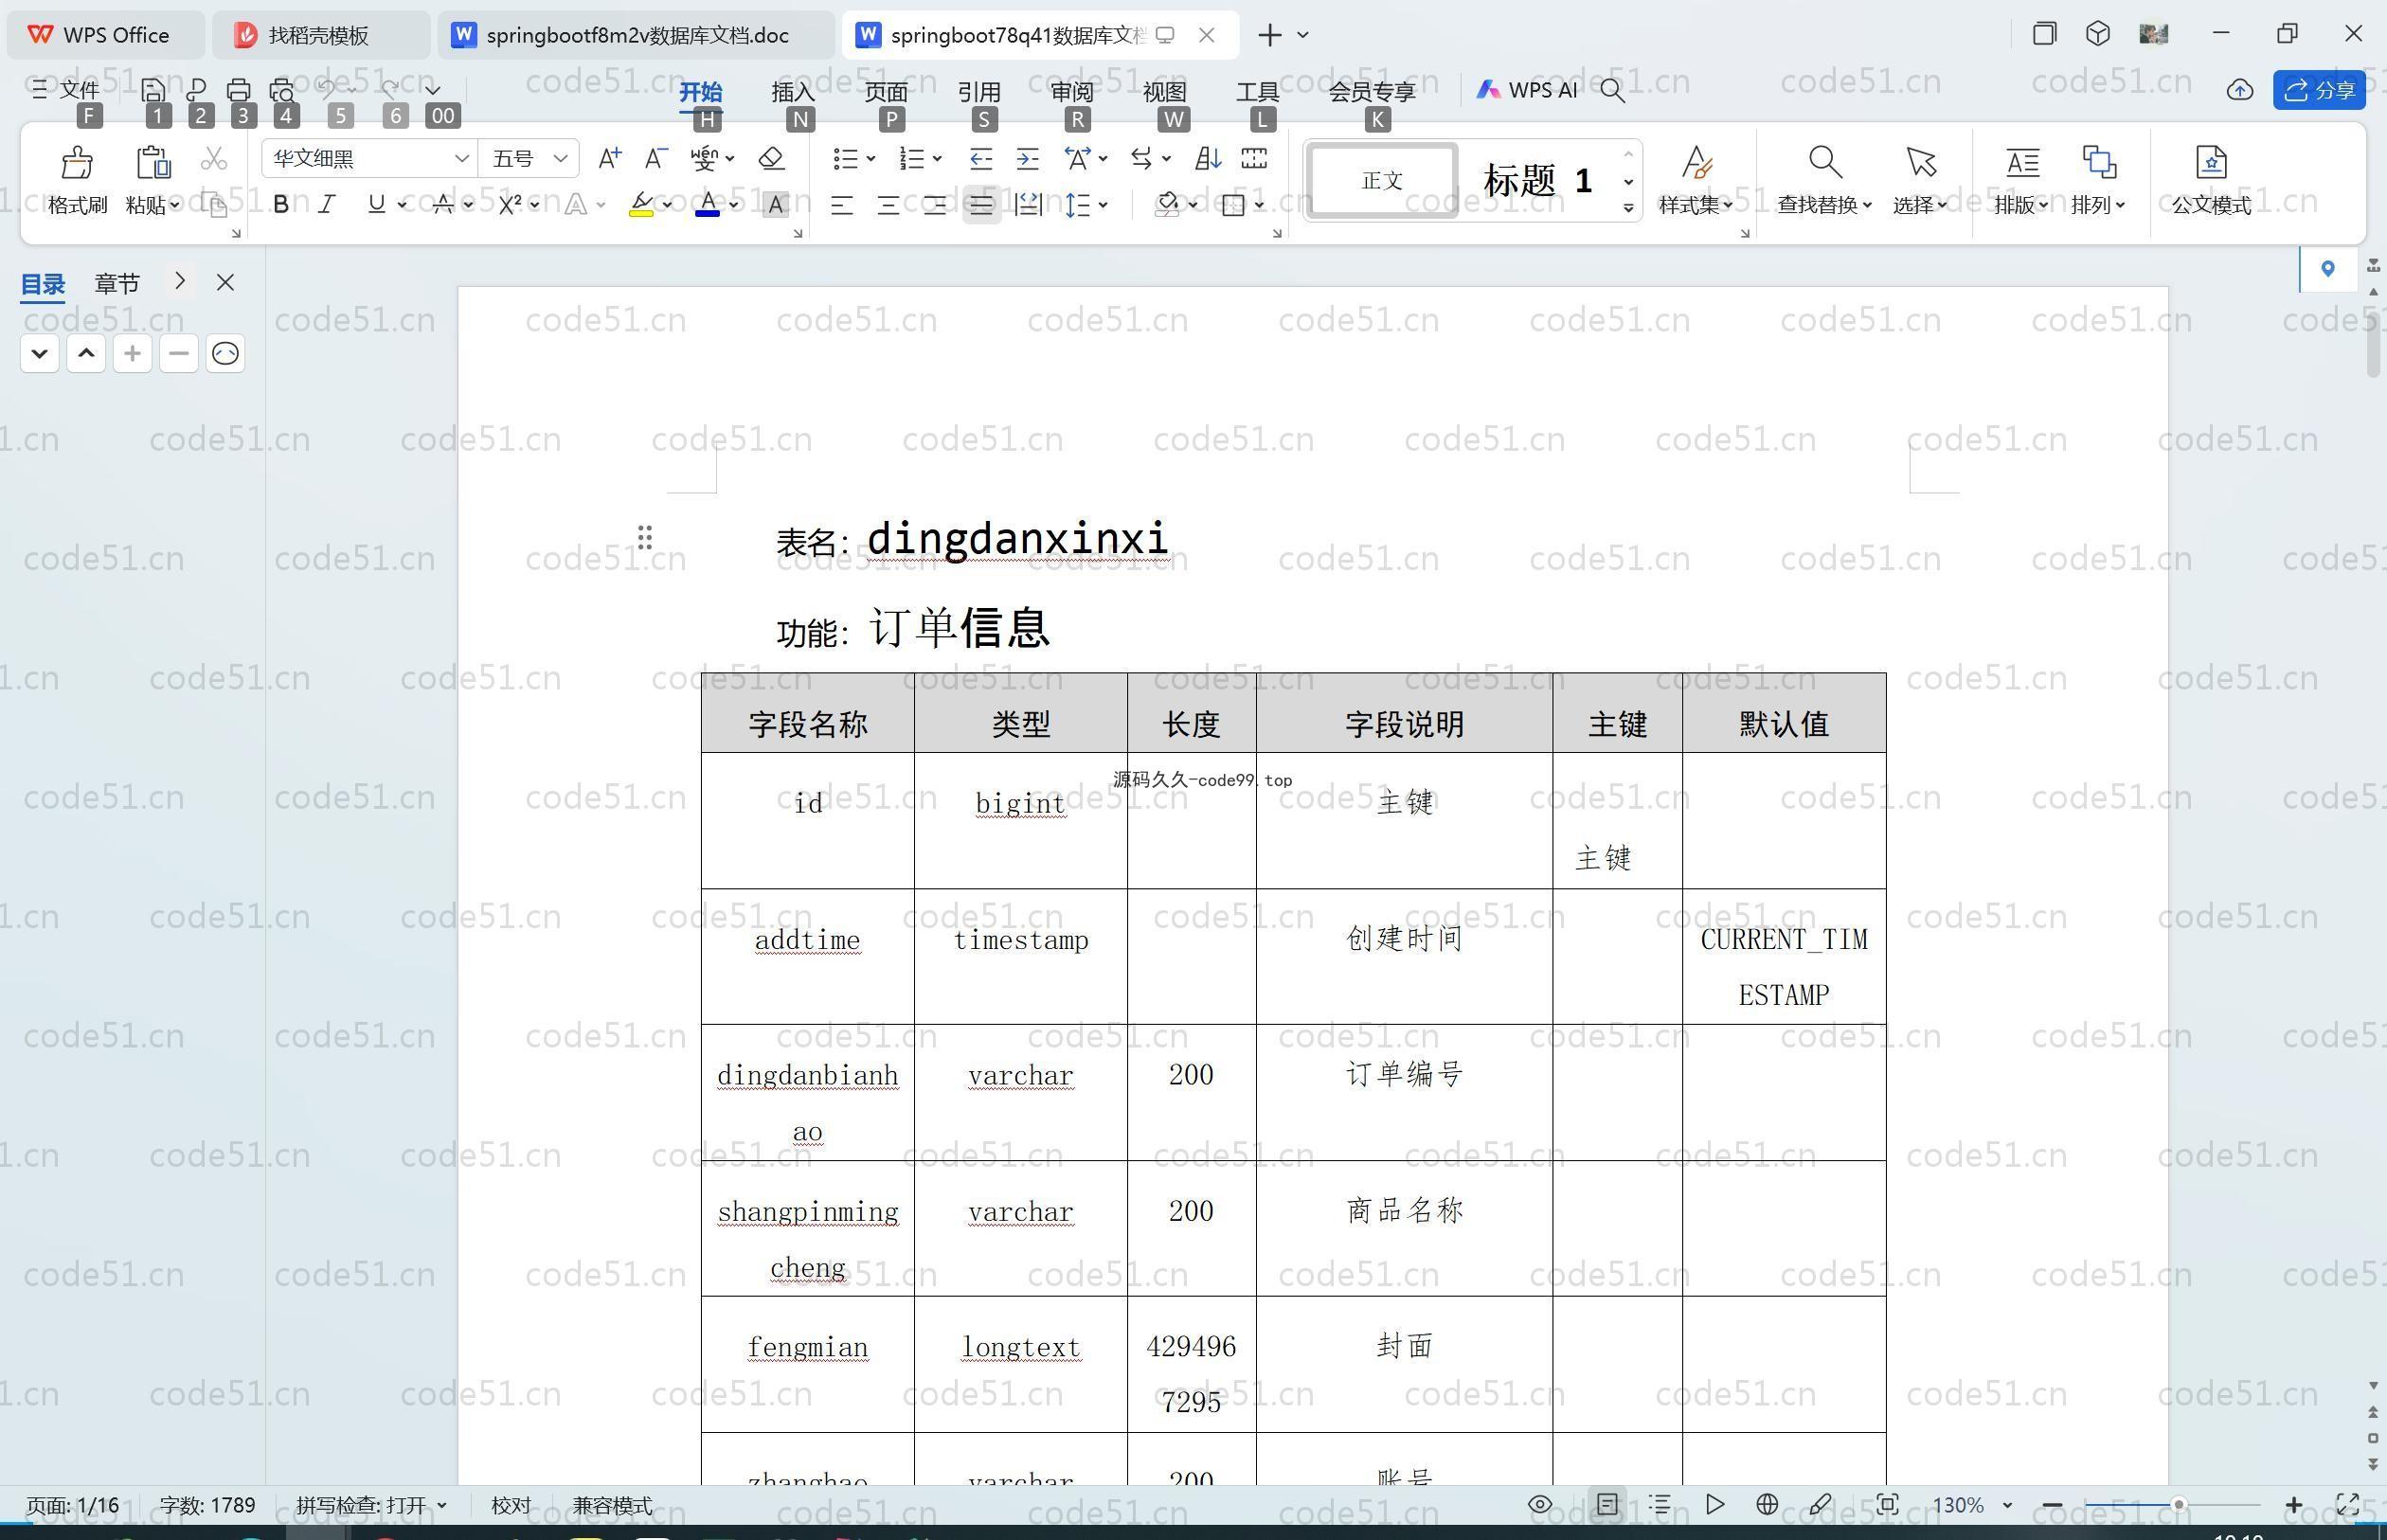Switch to outline view icon in status bar

click(x=1660, y=1504)
